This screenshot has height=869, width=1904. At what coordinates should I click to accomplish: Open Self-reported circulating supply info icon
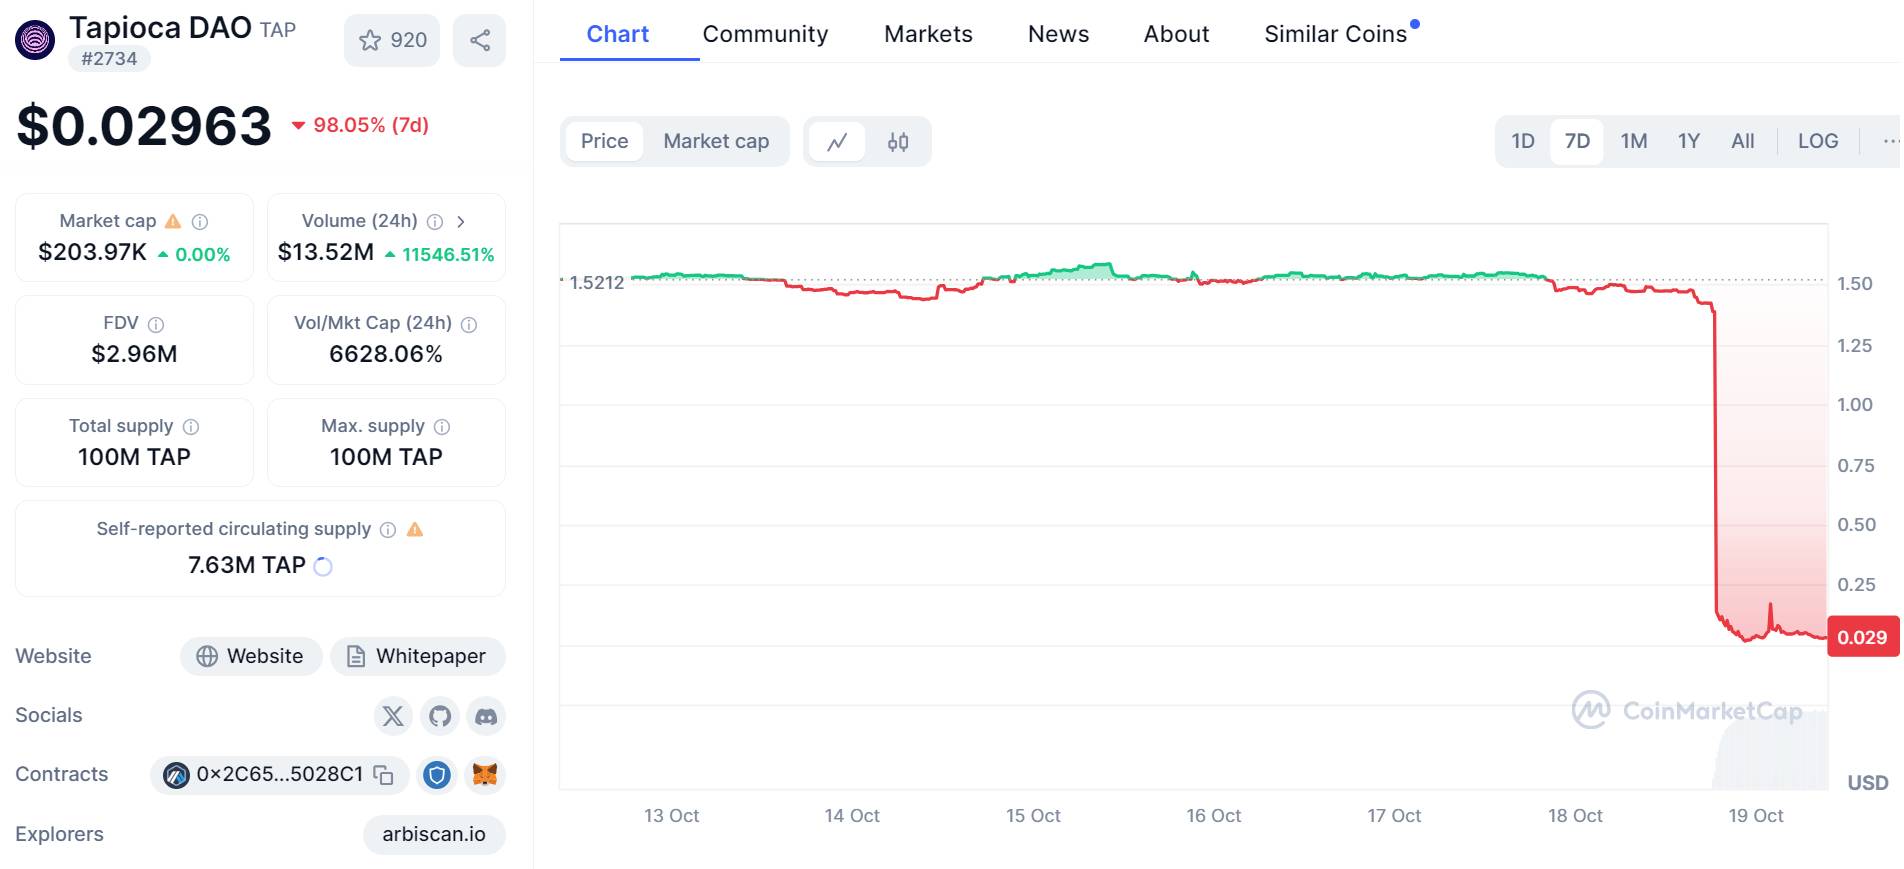tap(388, 530)
